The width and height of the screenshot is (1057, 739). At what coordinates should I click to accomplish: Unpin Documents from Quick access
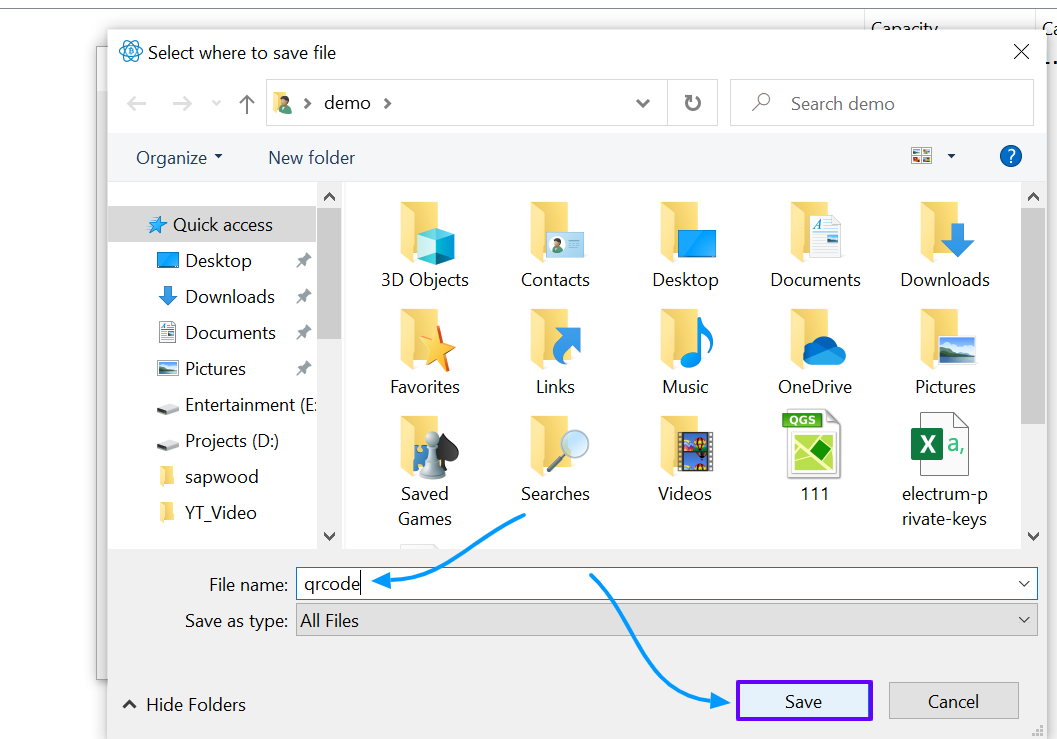coord(303,332)
